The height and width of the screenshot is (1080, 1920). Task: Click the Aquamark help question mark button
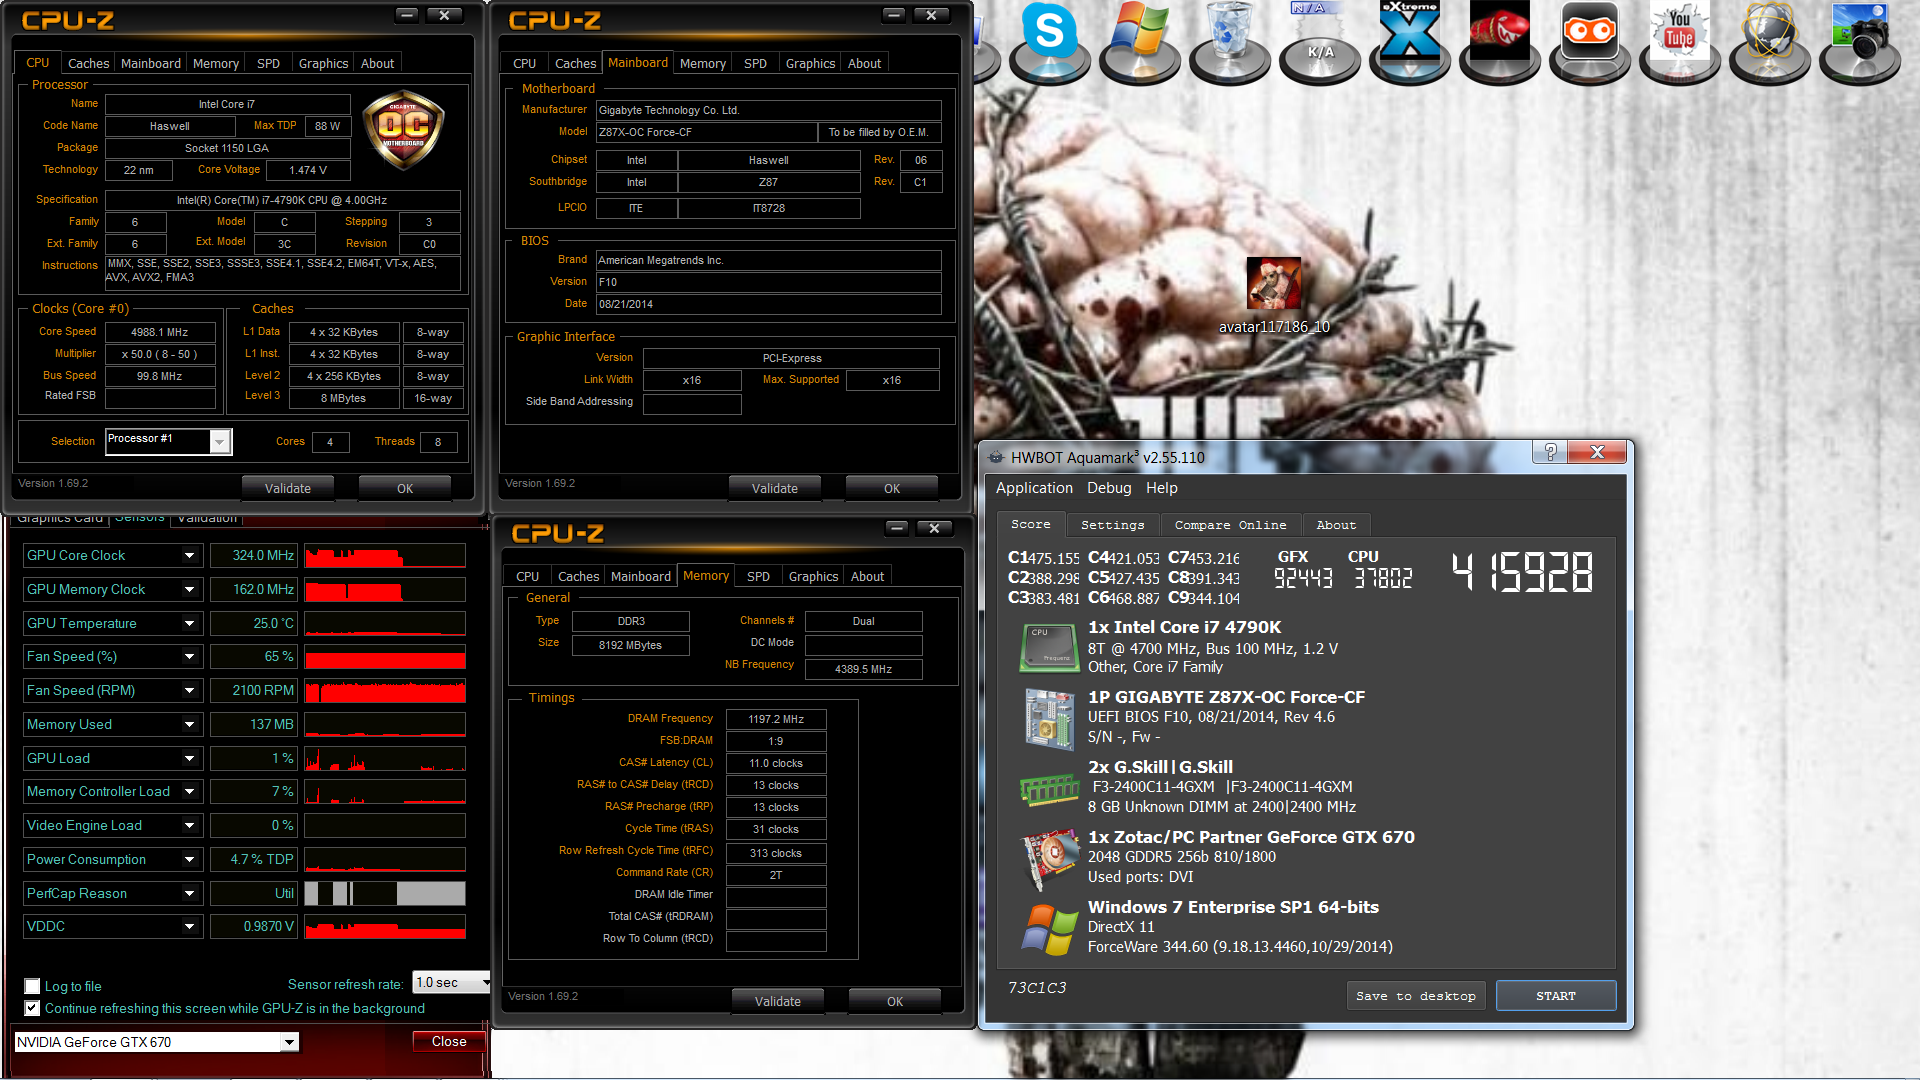1551,452
